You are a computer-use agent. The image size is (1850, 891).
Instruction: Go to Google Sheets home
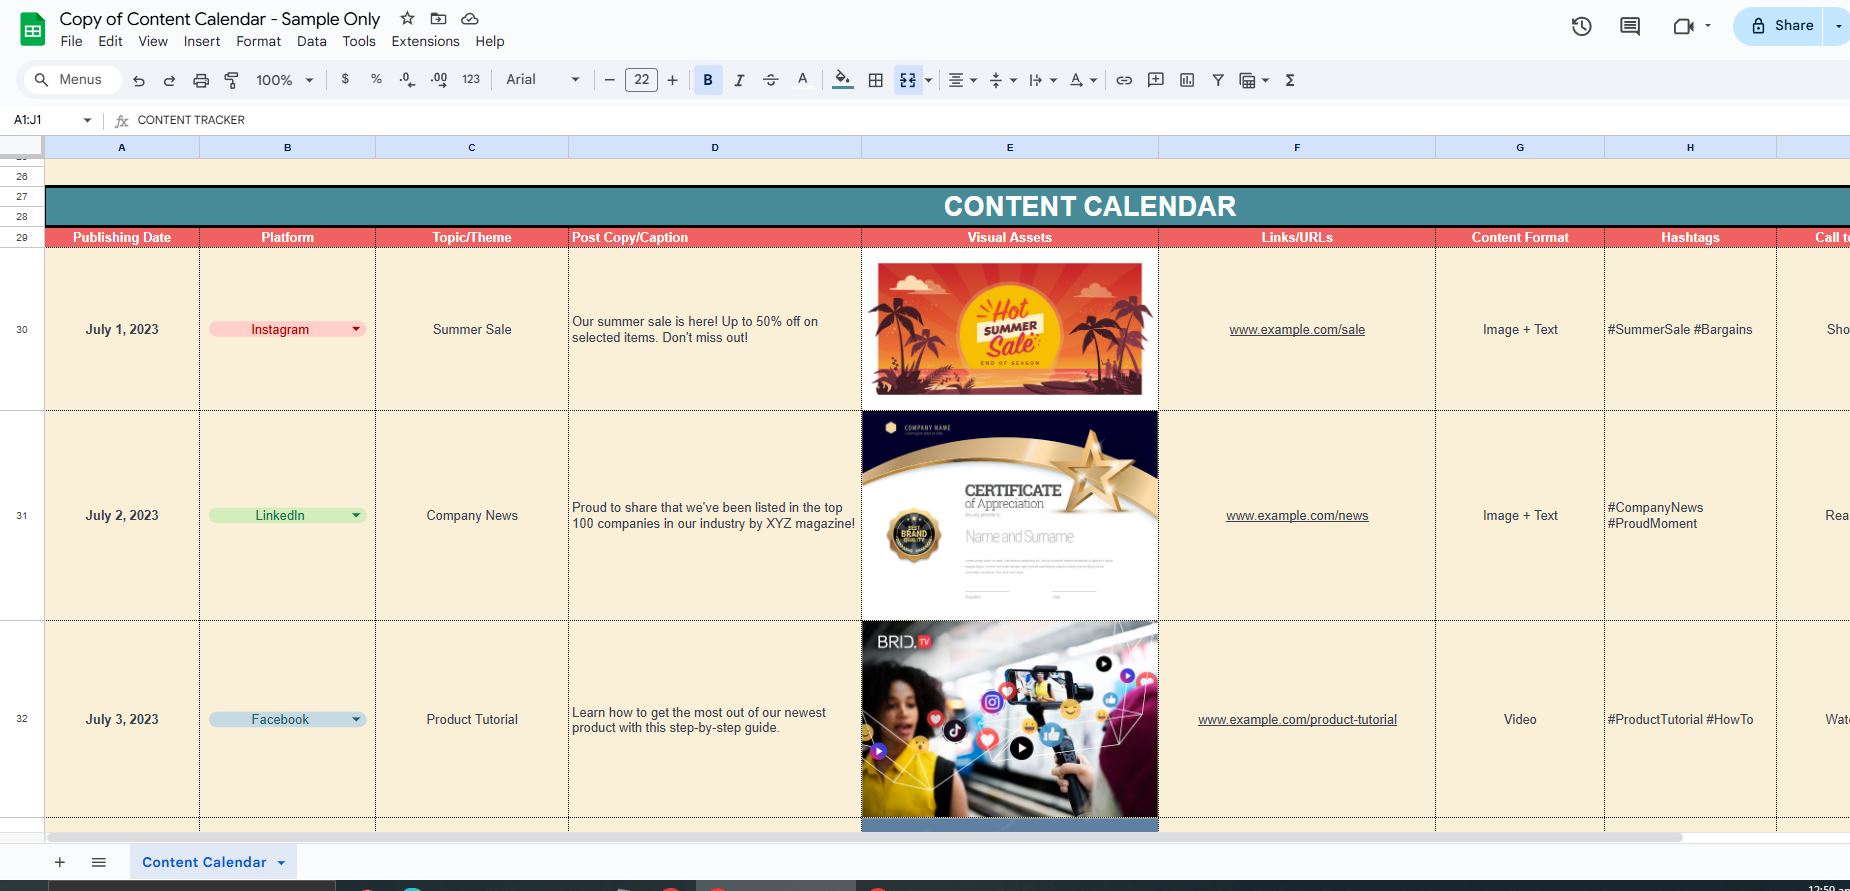tap(32, 29)
